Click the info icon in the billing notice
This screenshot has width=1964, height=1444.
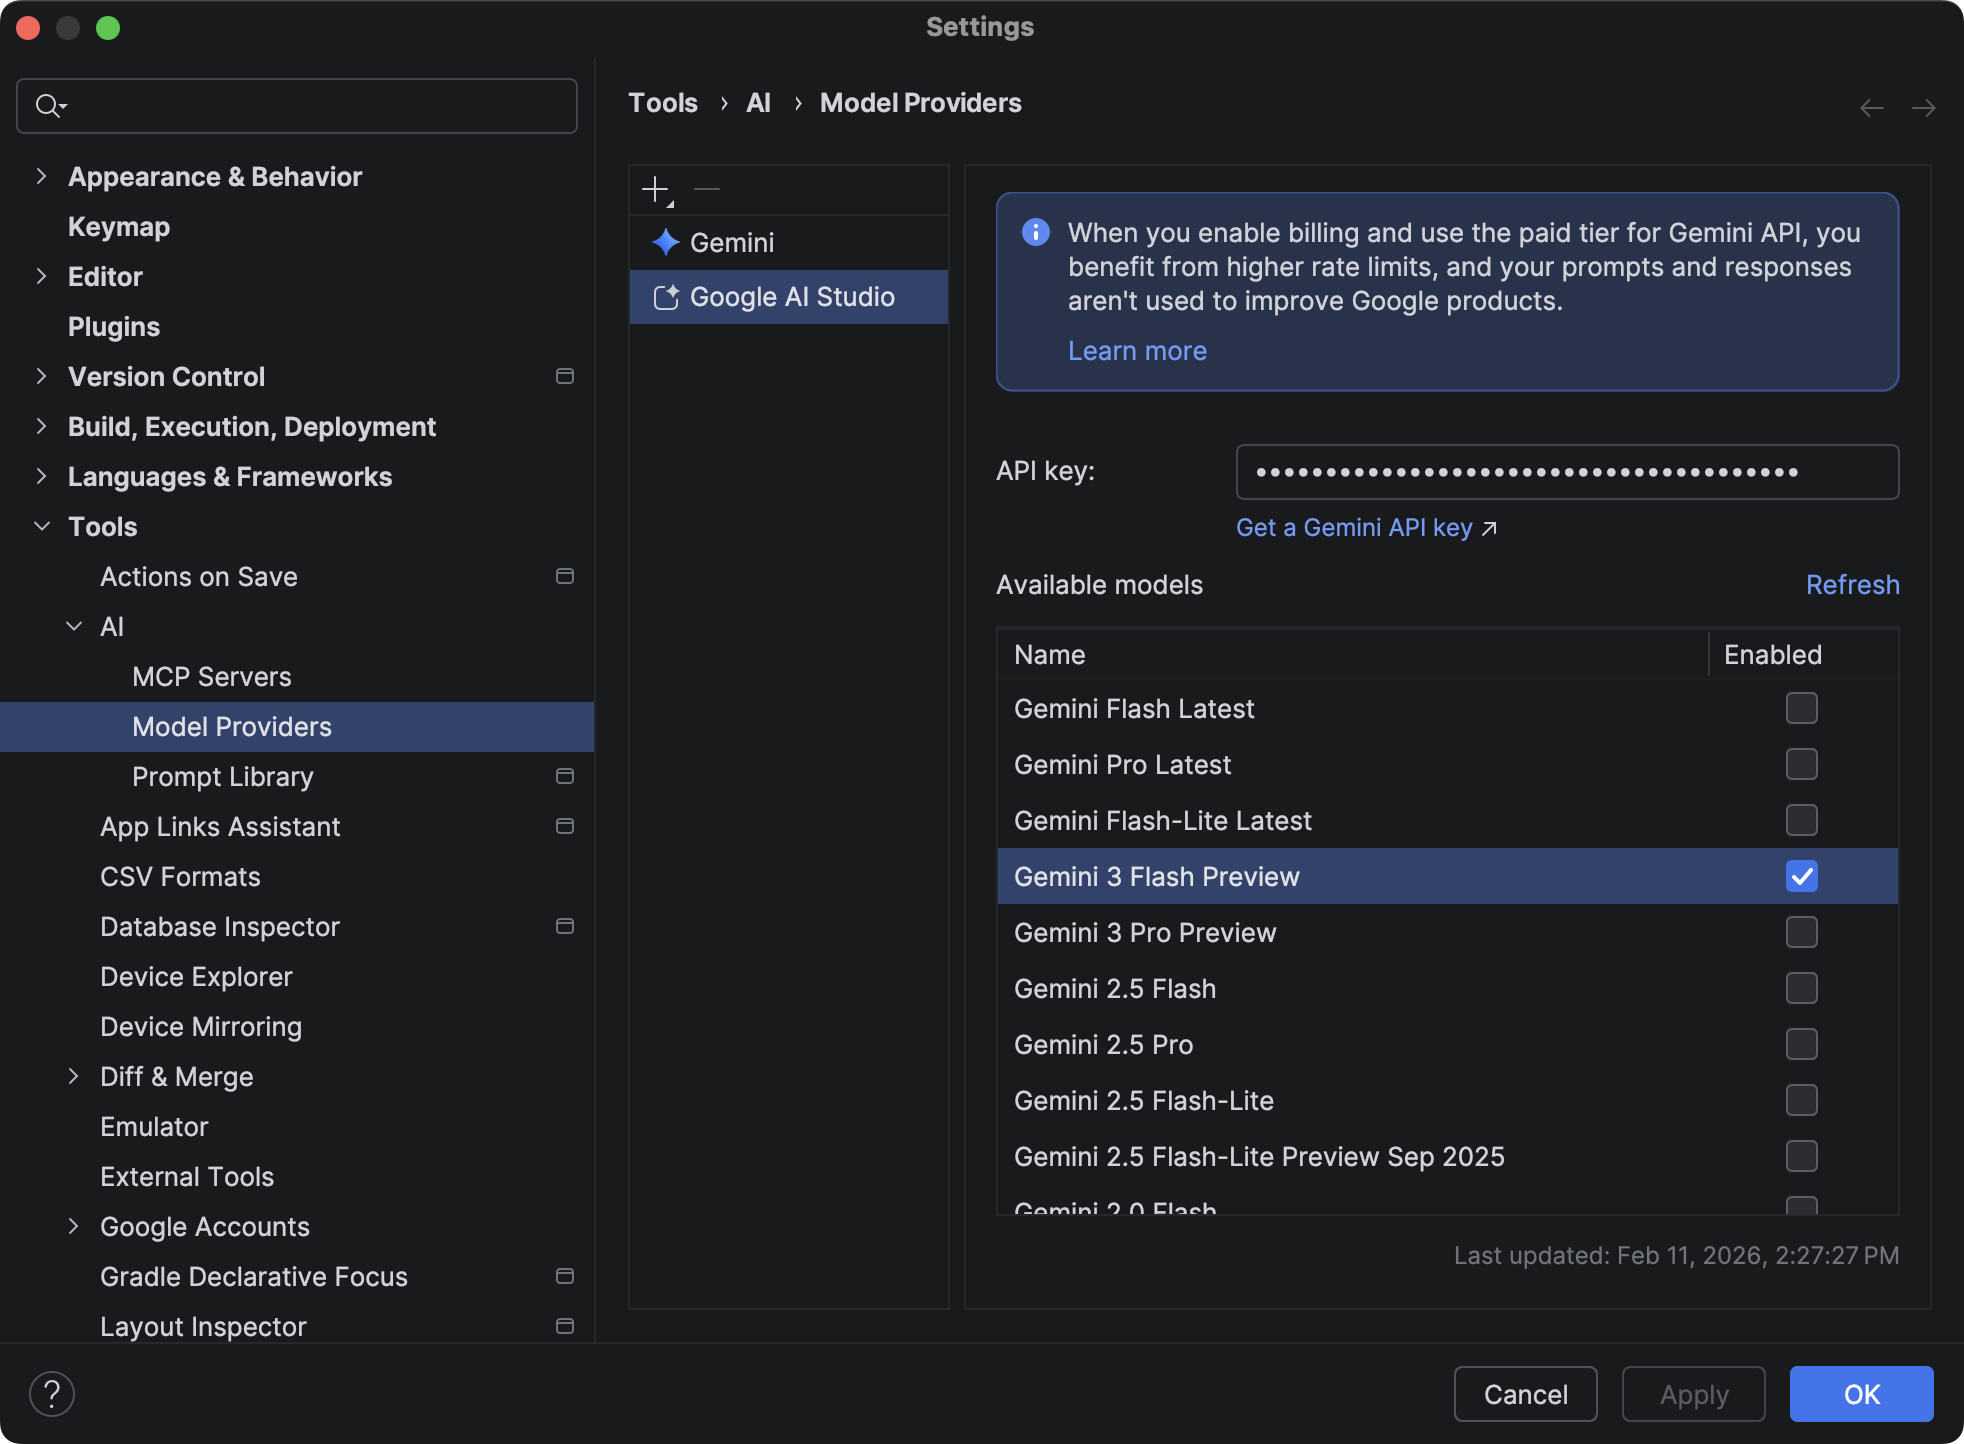tap(1036, 232)
